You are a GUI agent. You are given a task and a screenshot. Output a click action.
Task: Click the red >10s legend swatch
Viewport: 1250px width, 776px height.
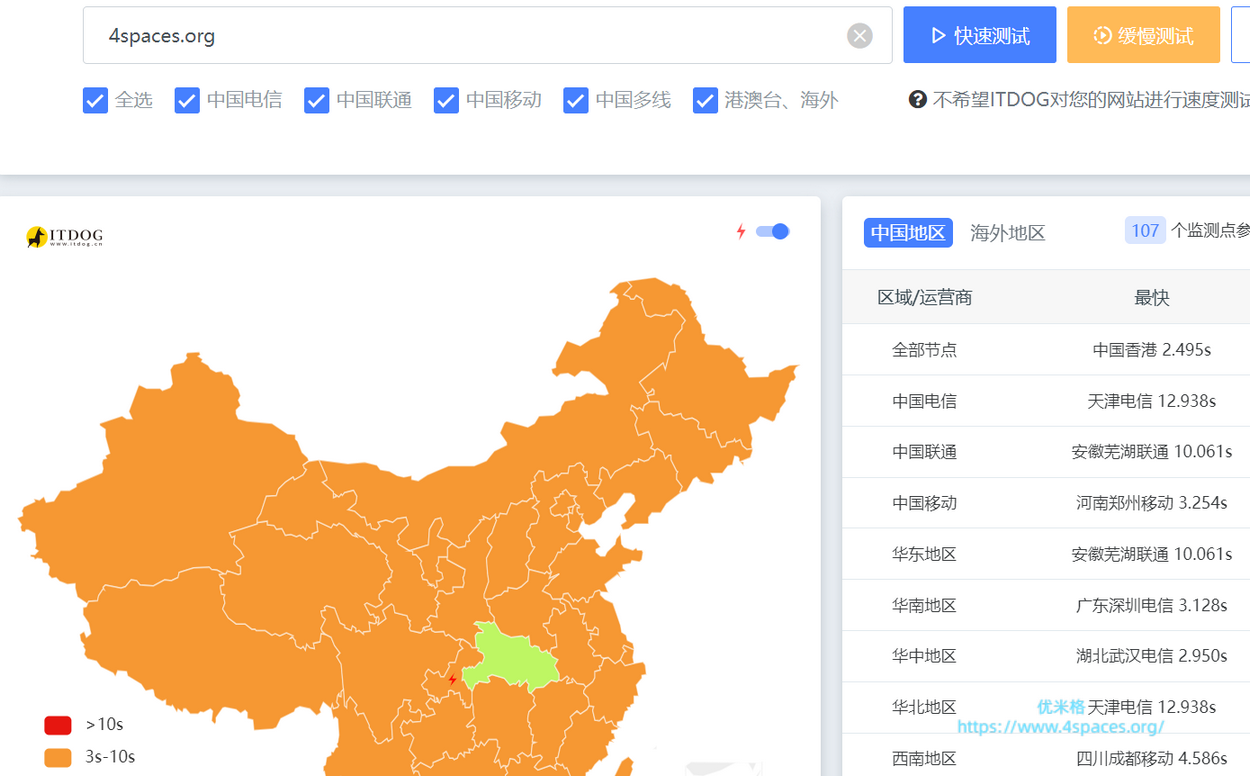pos(58,725)
